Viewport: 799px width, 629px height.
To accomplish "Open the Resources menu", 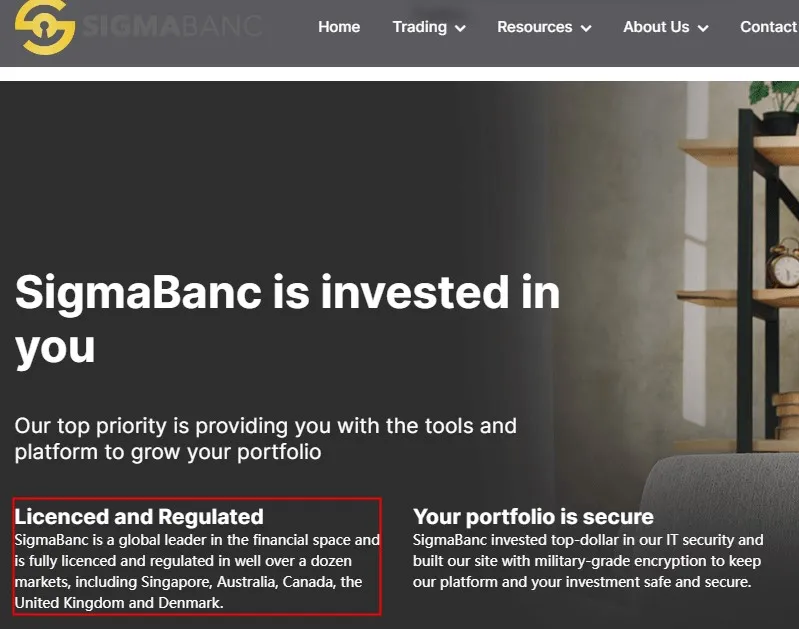I will [x=535, y=27].
